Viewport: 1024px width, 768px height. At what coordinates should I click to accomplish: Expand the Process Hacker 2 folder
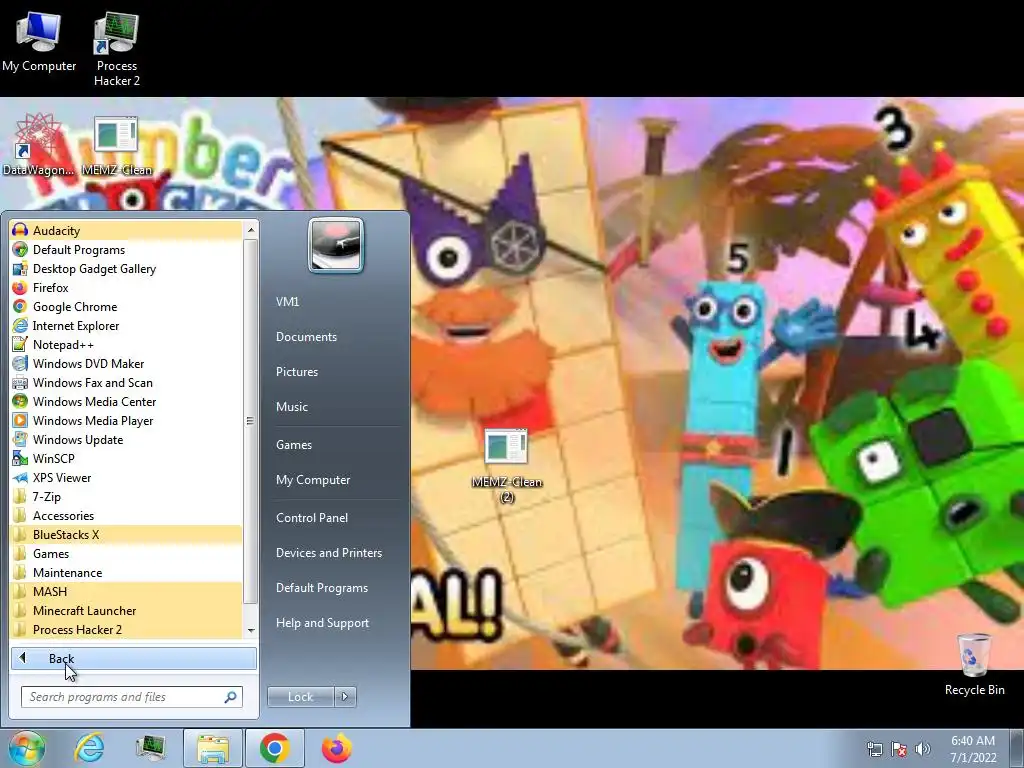pos(126,629)
